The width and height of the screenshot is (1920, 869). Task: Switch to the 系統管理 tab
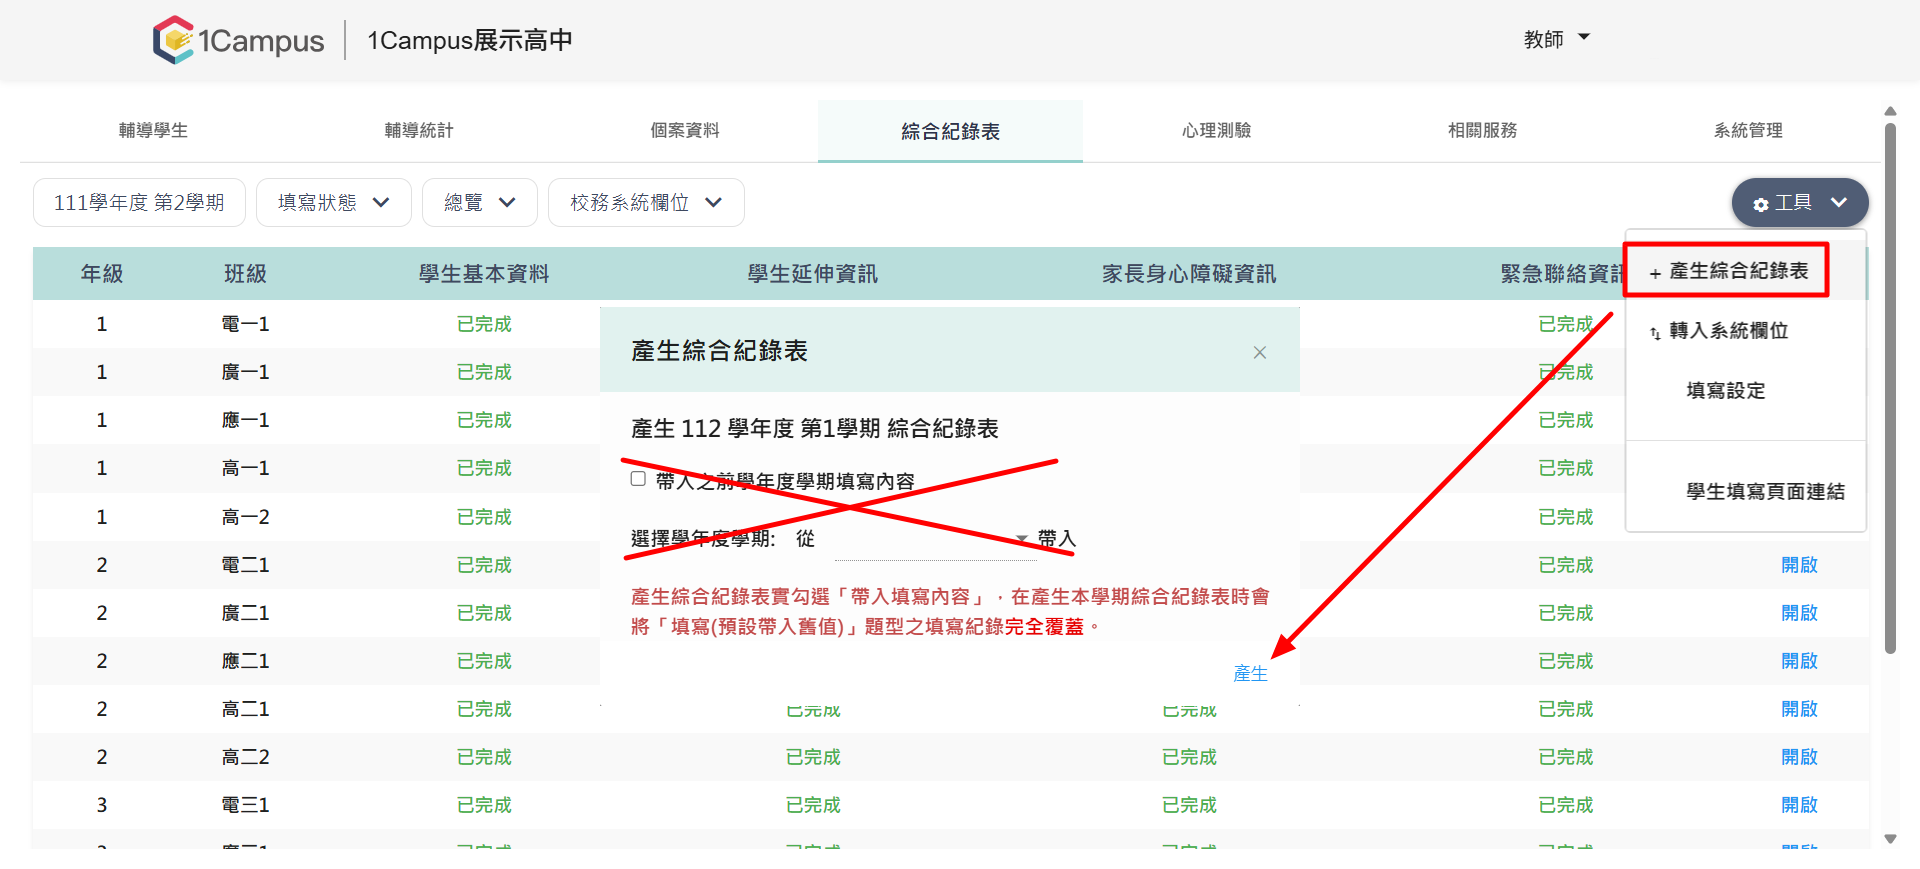[1748, 131]
